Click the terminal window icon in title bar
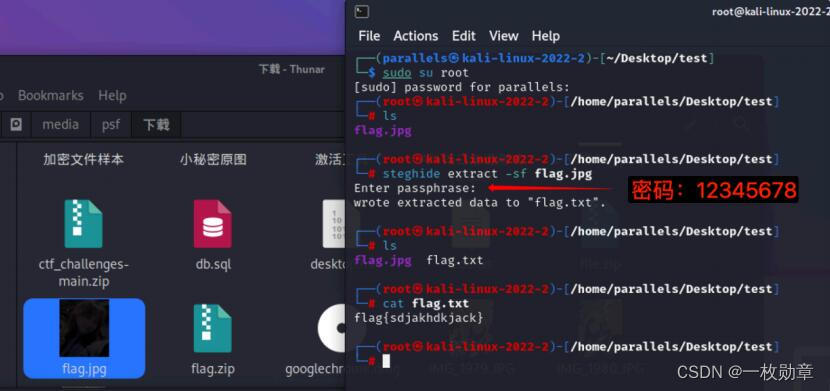830x391 pixels. [362, 12]
